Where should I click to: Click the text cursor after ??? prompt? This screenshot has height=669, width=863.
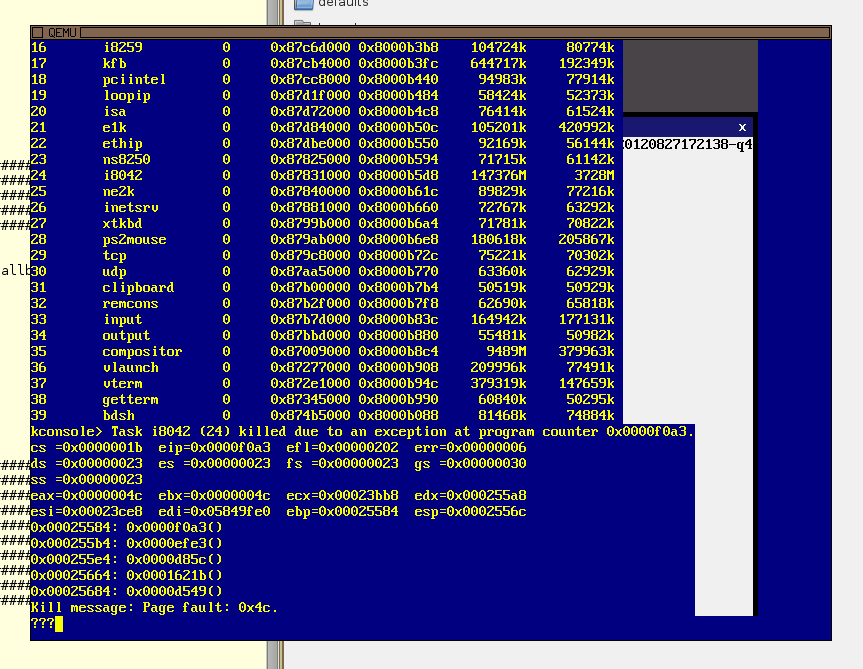tap(59, 624)
